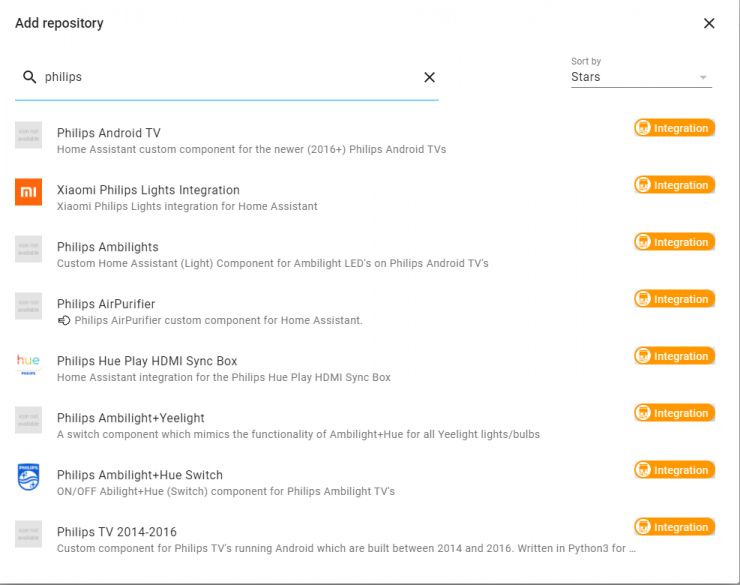
Task: Click the Sort by dropdown arrow
Action: click(x=703, y=78)
